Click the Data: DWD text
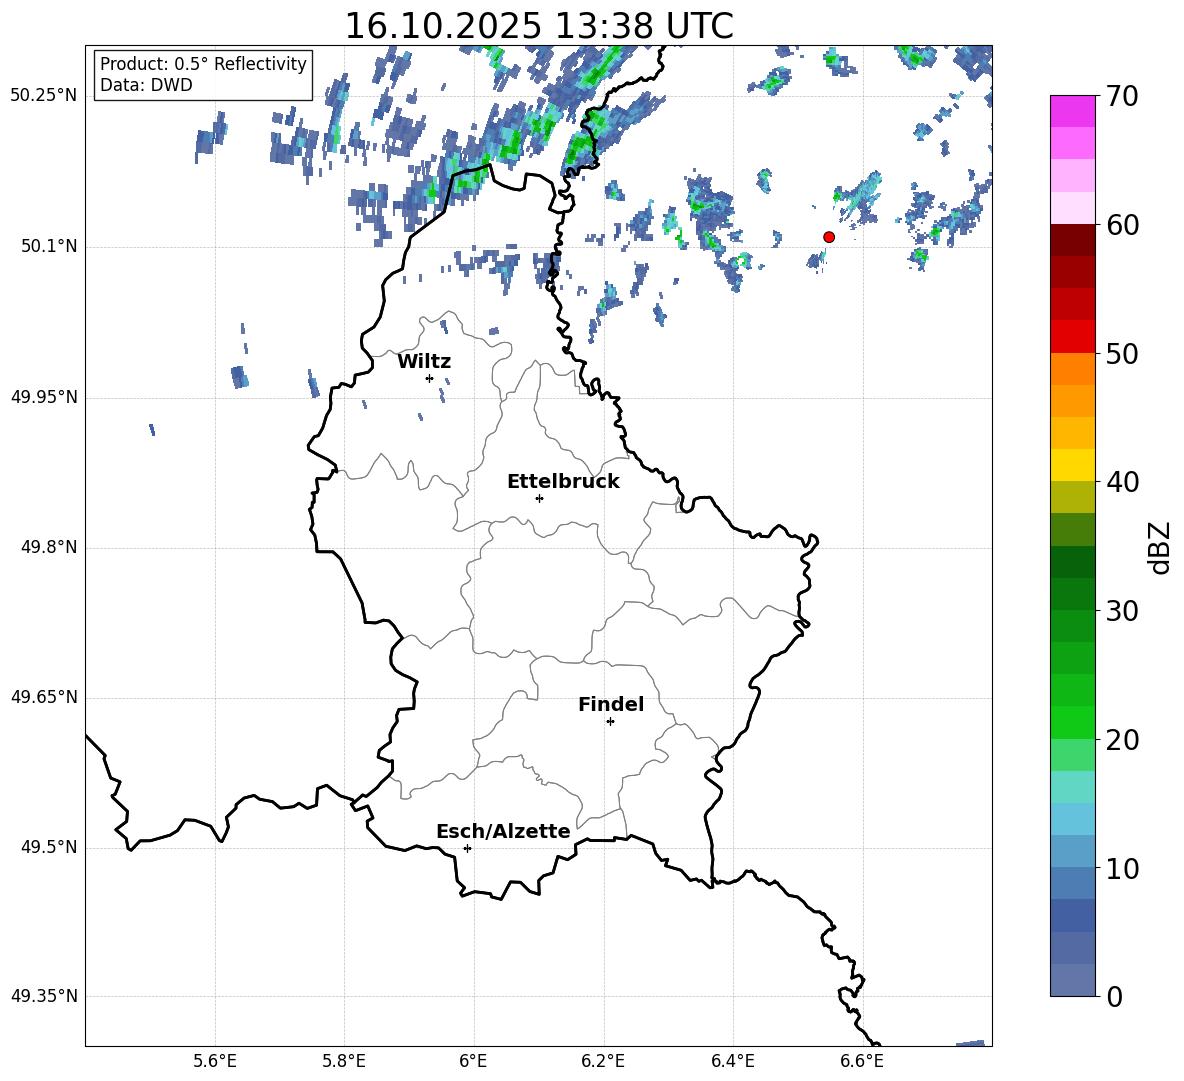 tap(146, 85)
